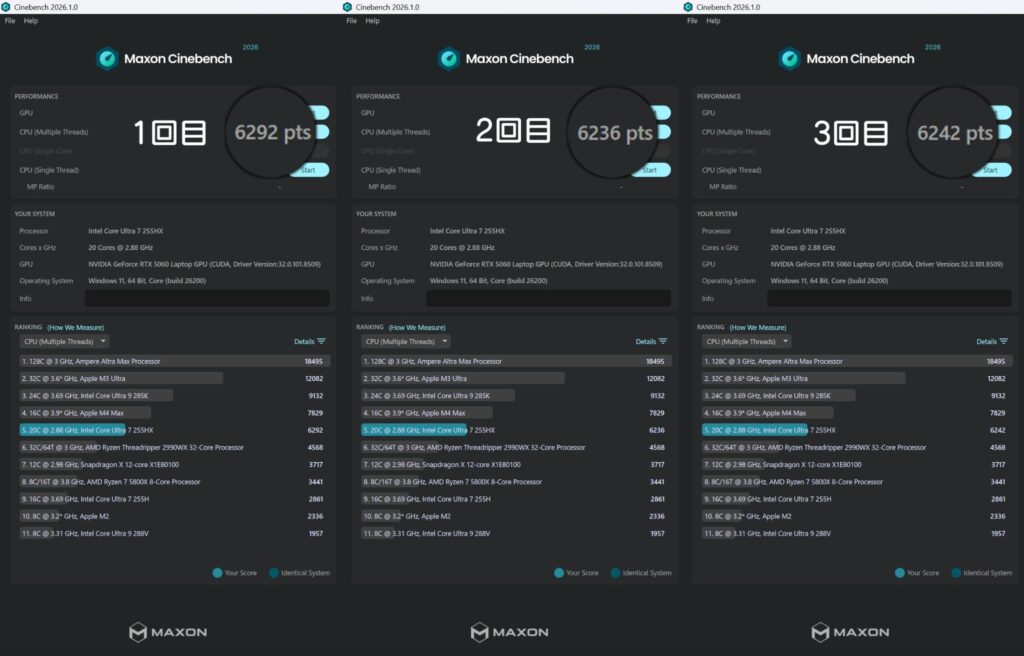Select Snapdragon X 12-core row in 6292 pts window
The width and height of the screenshot is (1024, 656).
point(174,465)
